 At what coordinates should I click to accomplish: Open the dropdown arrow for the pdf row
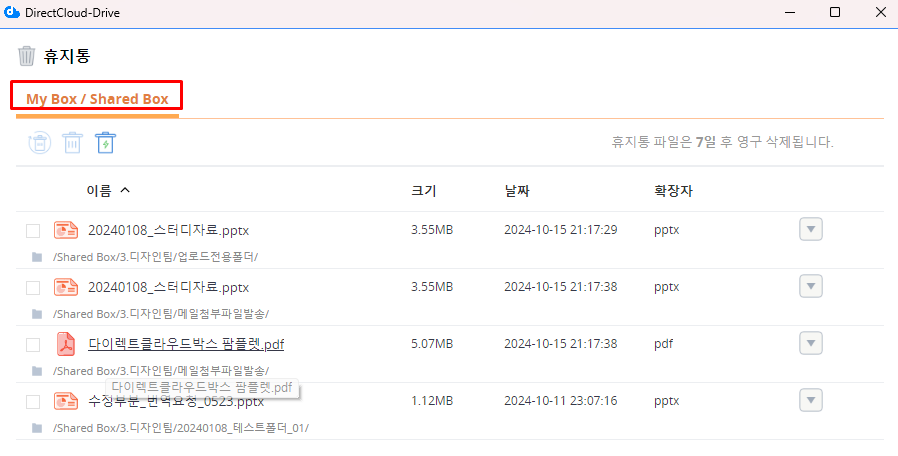tap(811, 344)
